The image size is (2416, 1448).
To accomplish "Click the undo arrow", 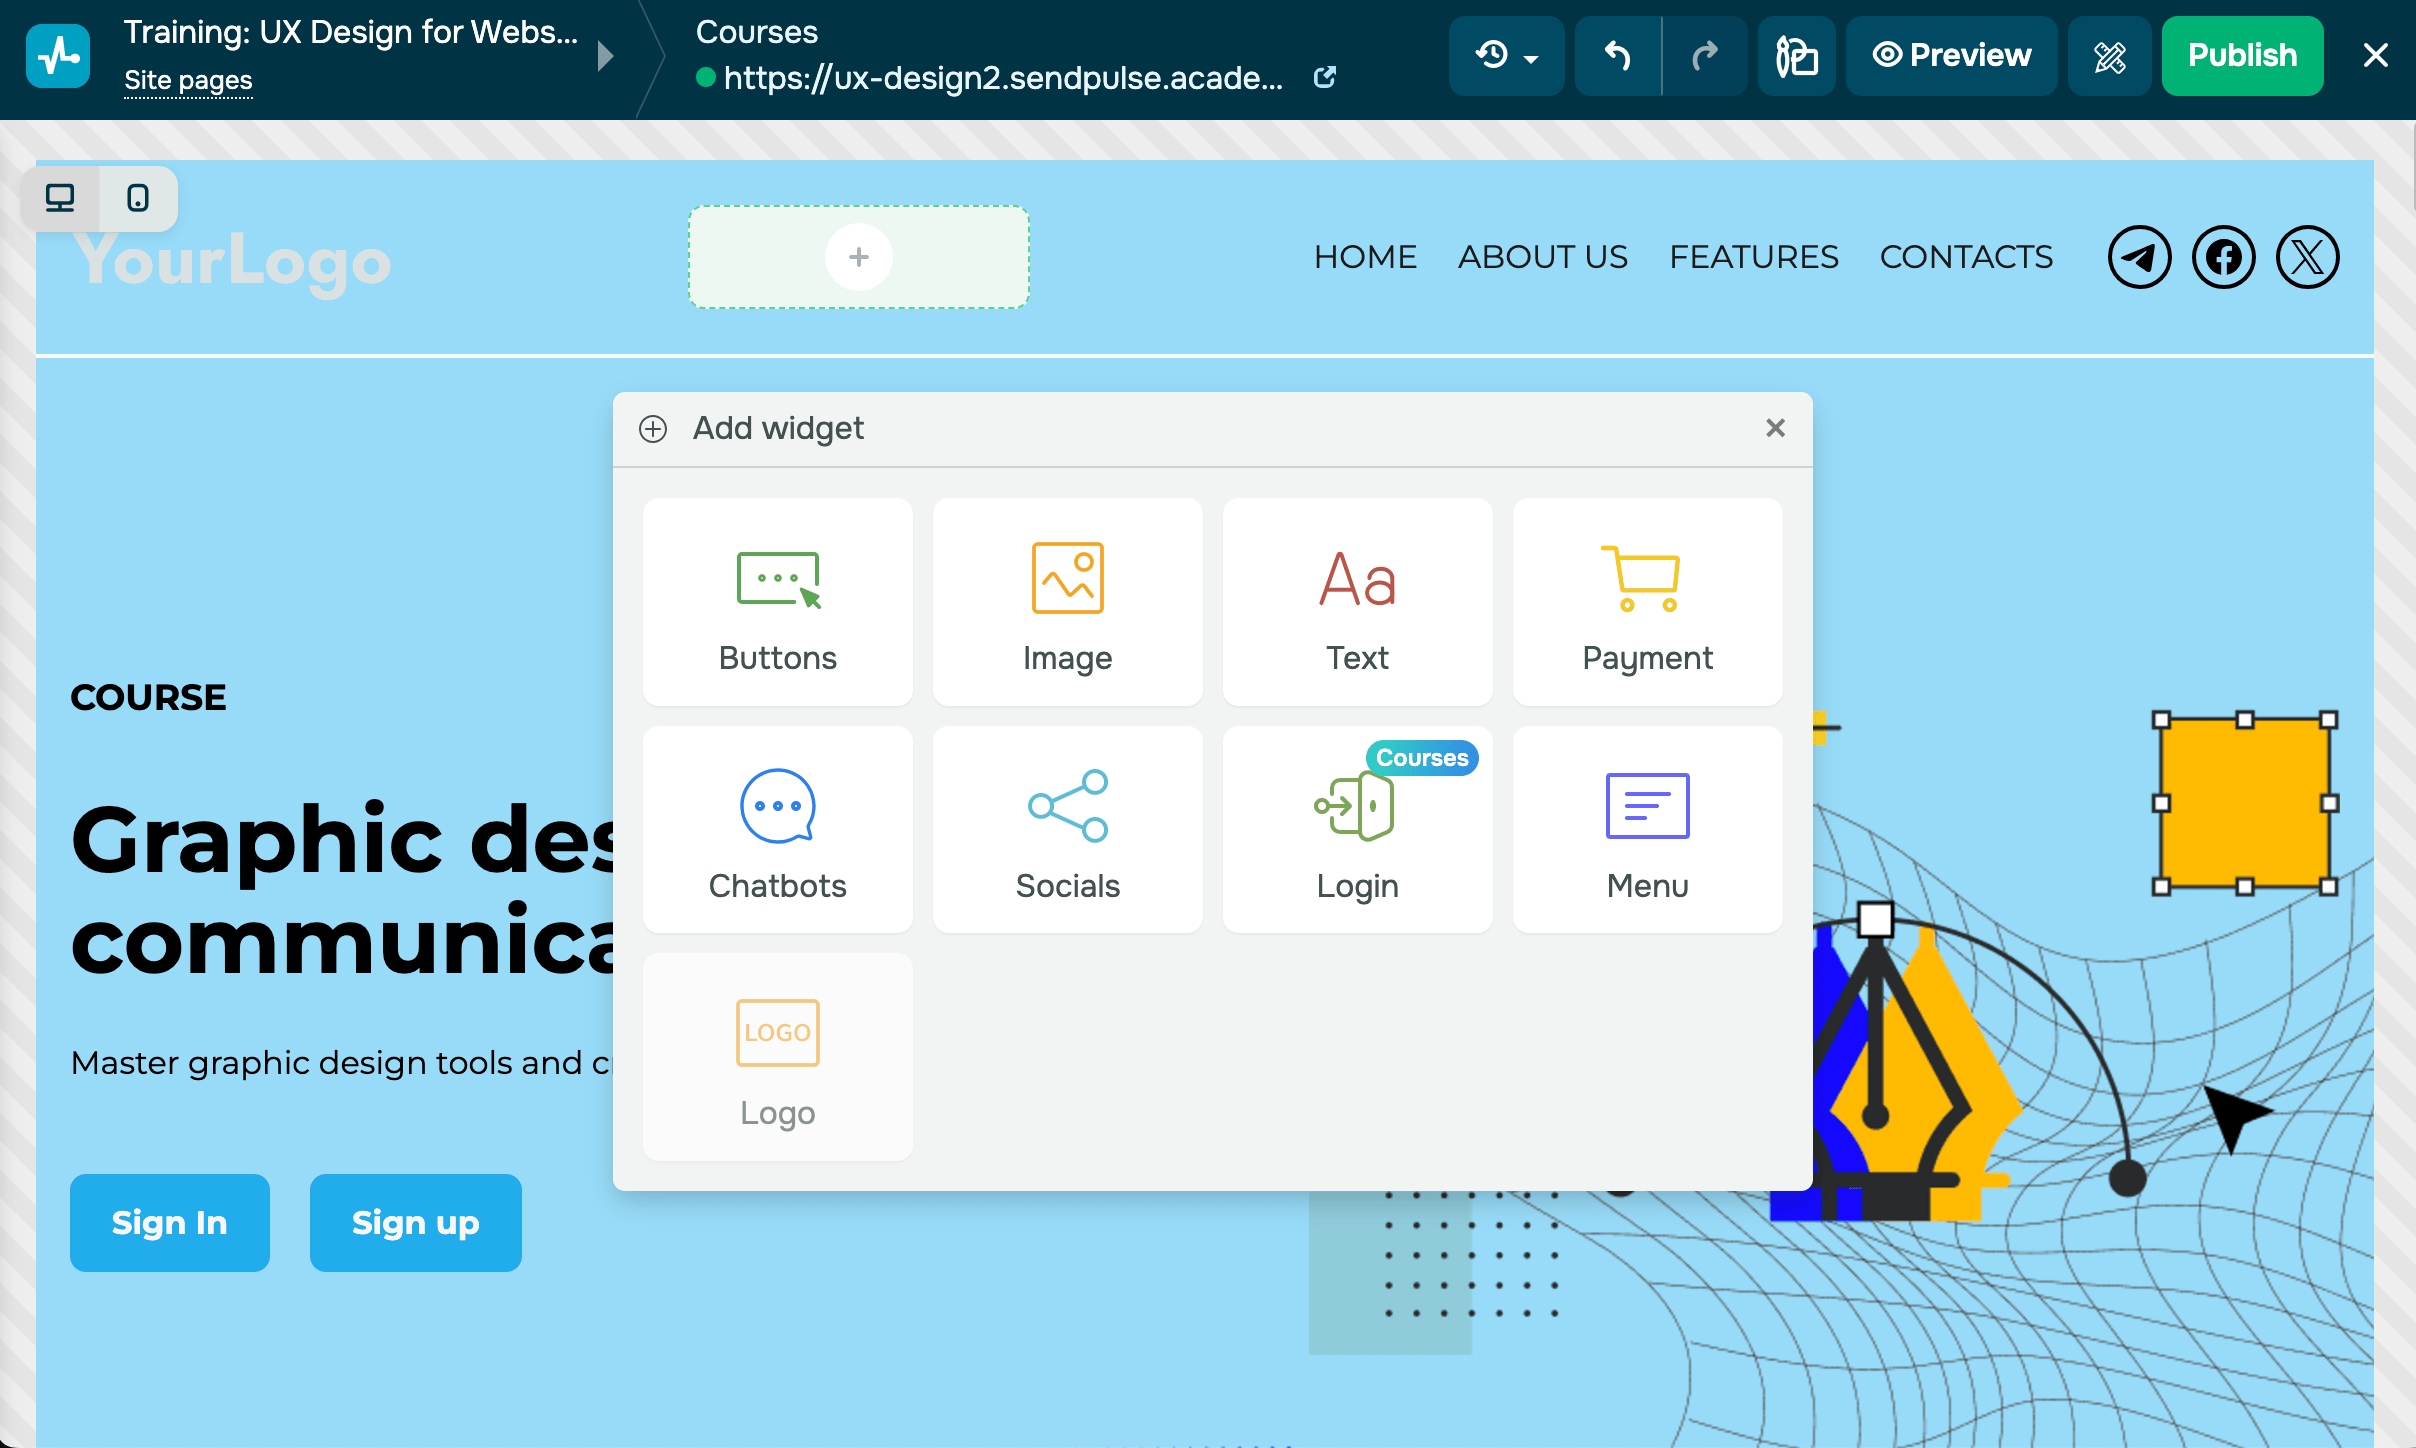I will coord(1617,55).
